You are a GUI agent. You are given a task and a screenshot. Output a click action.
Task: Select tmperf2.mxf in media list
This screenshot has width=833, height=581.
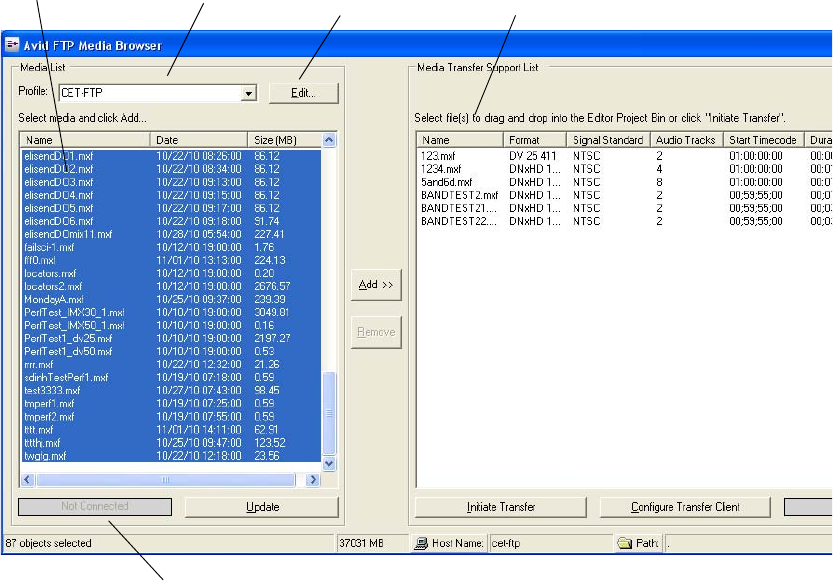tap(171, 416)
